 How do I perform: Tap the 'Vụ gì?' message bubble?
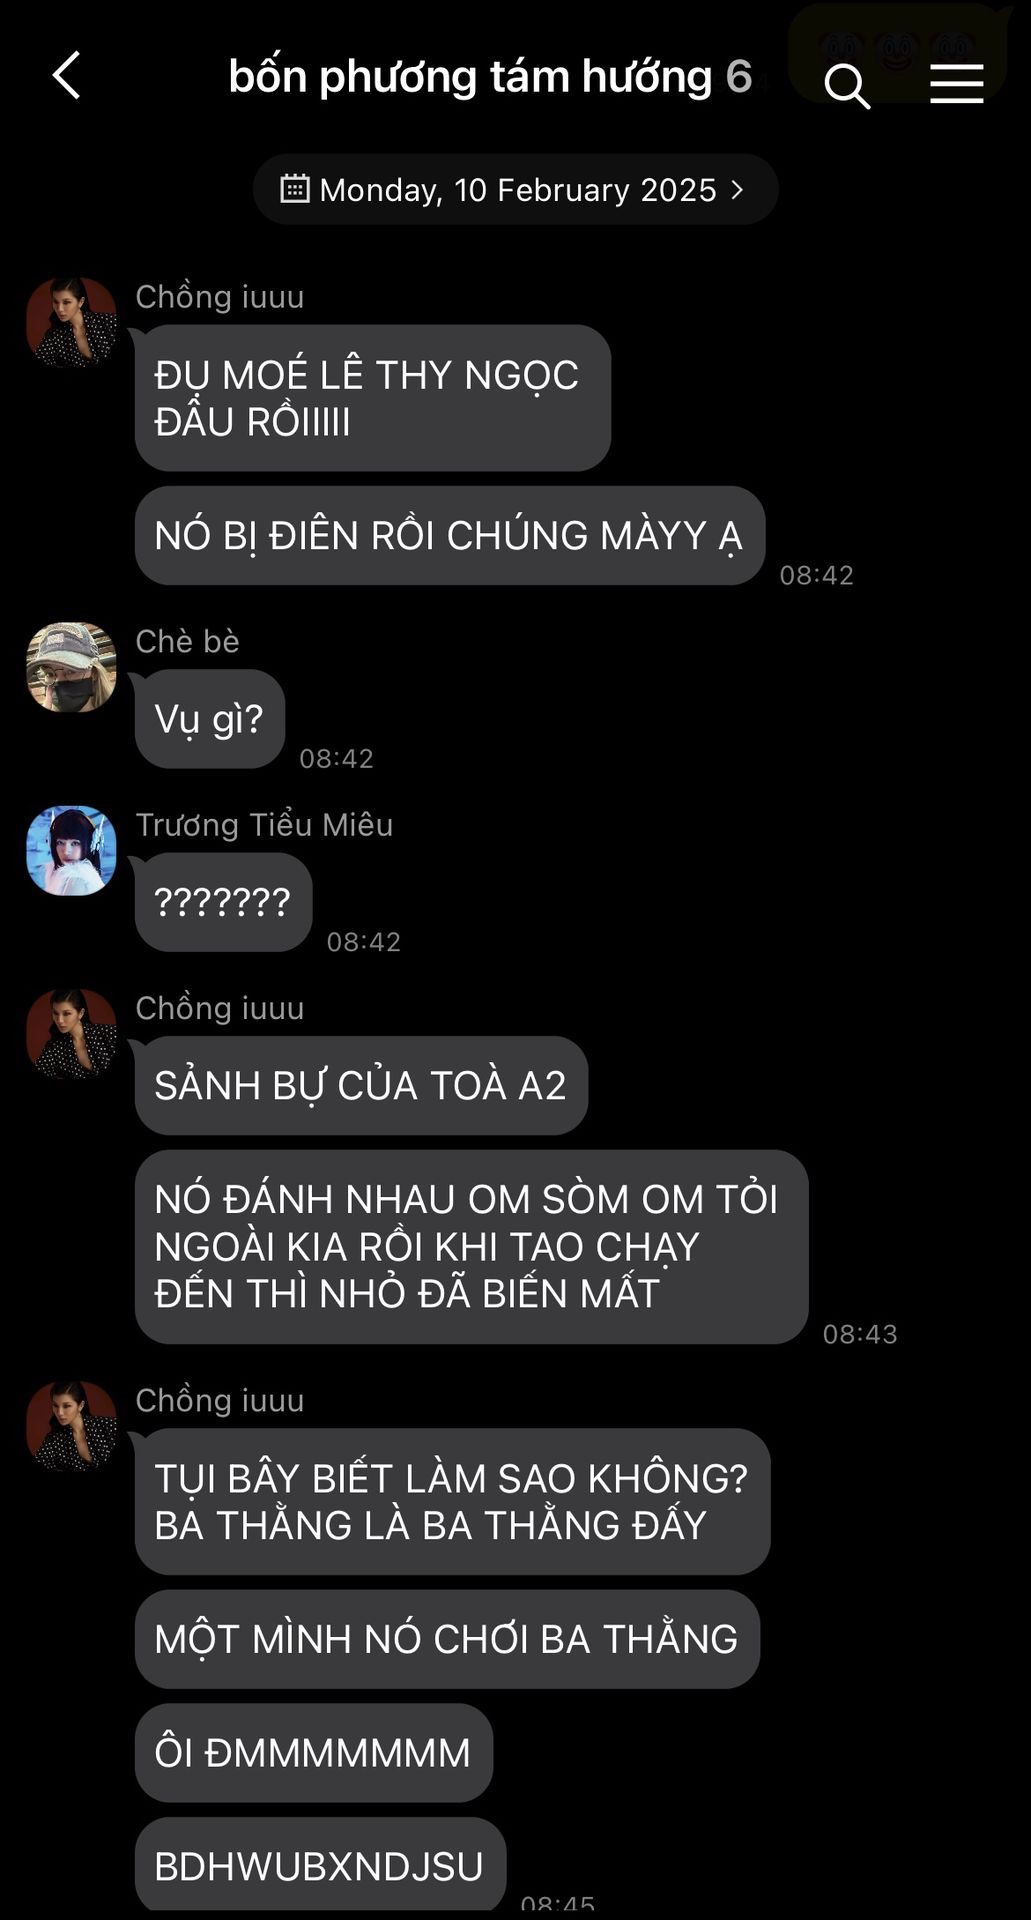pyautogui.click(x=210, y=719)
